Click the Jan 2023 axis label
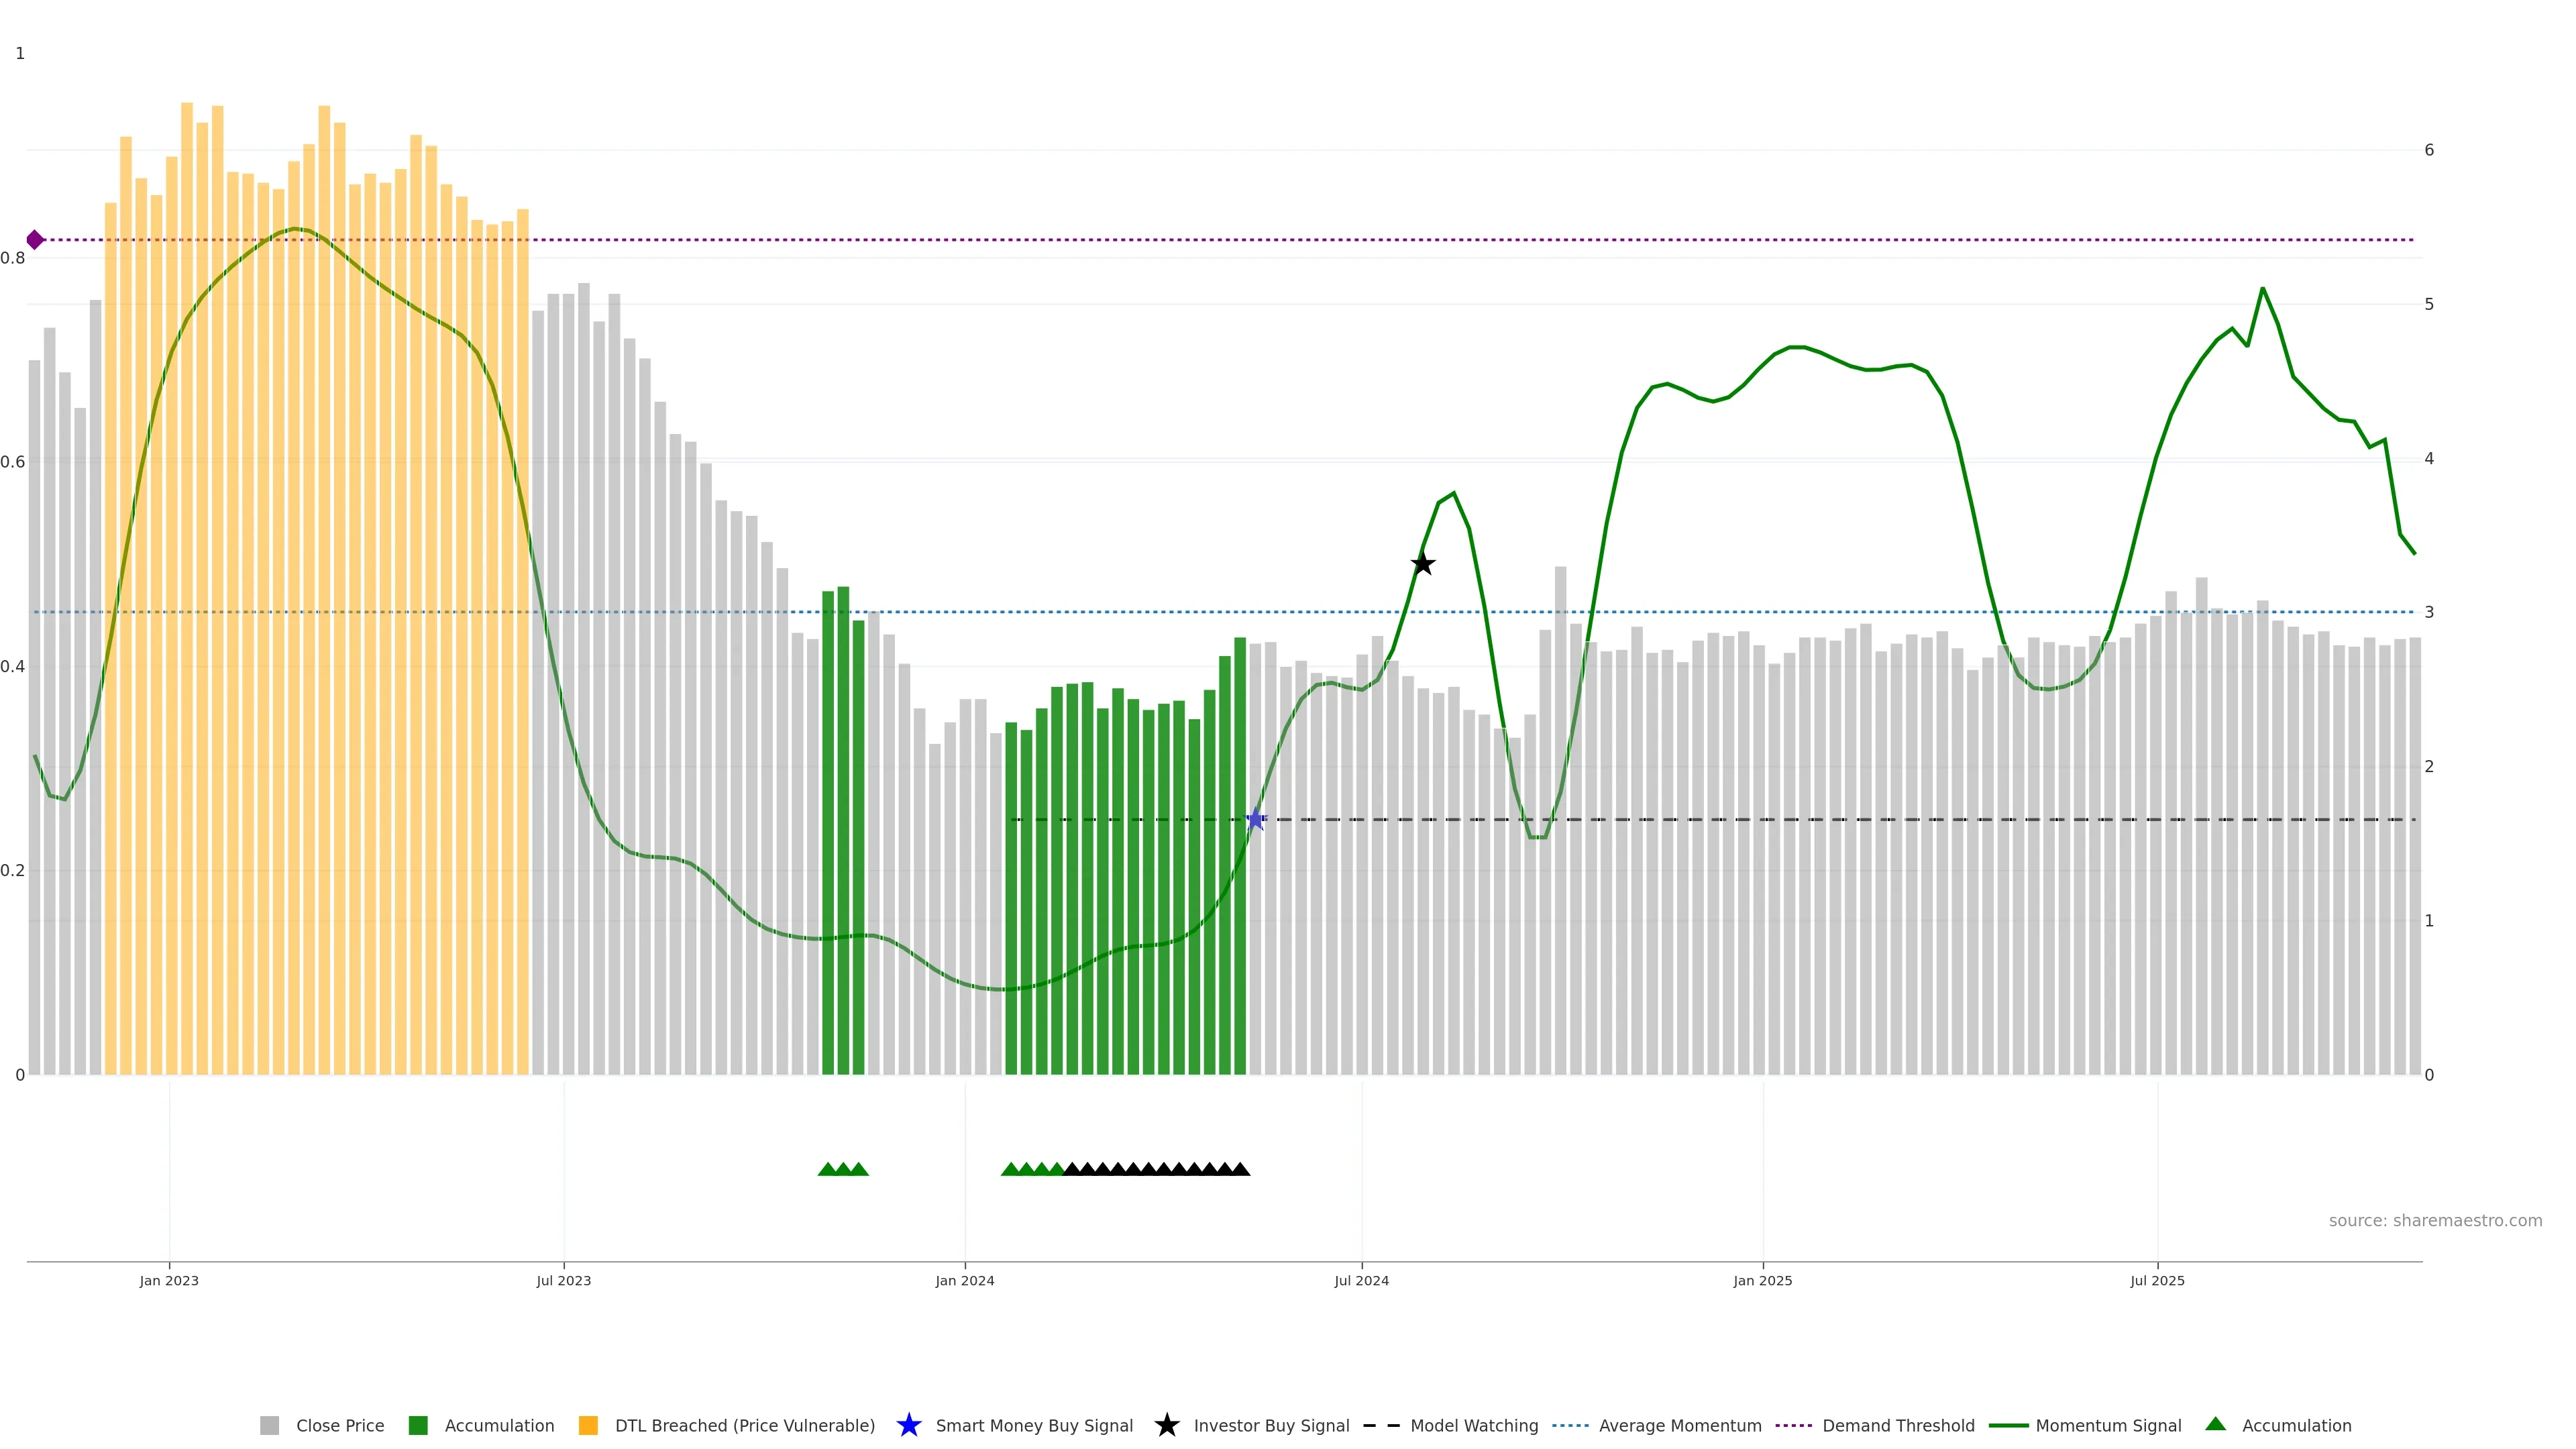Image resolution: width=2576 pixels, height=1449 pixels. 169,1281
